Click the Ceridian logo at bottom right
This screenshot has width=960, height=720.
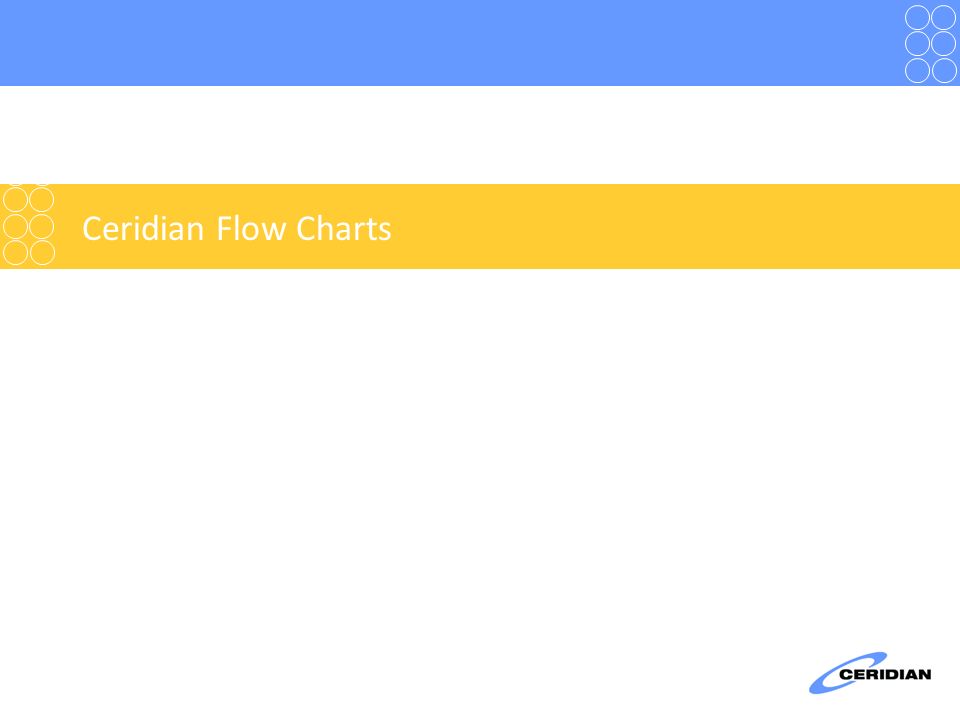click(x=870, y=673)
